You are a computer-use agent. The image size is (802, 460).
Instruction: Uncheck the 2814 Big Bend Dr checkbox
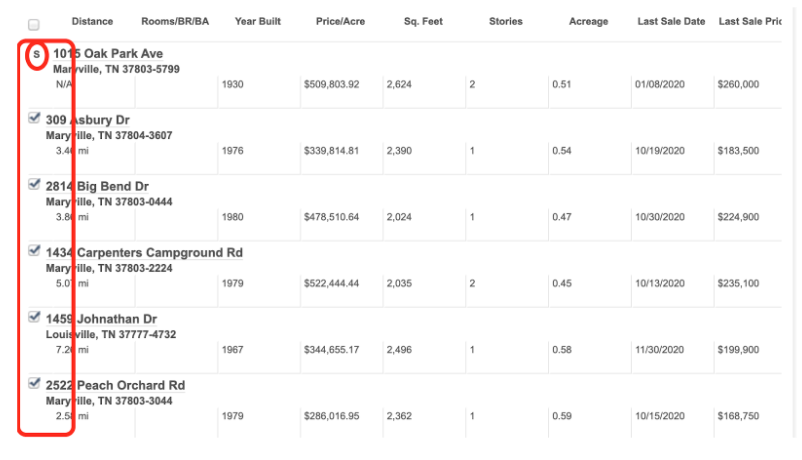point(34,184)
